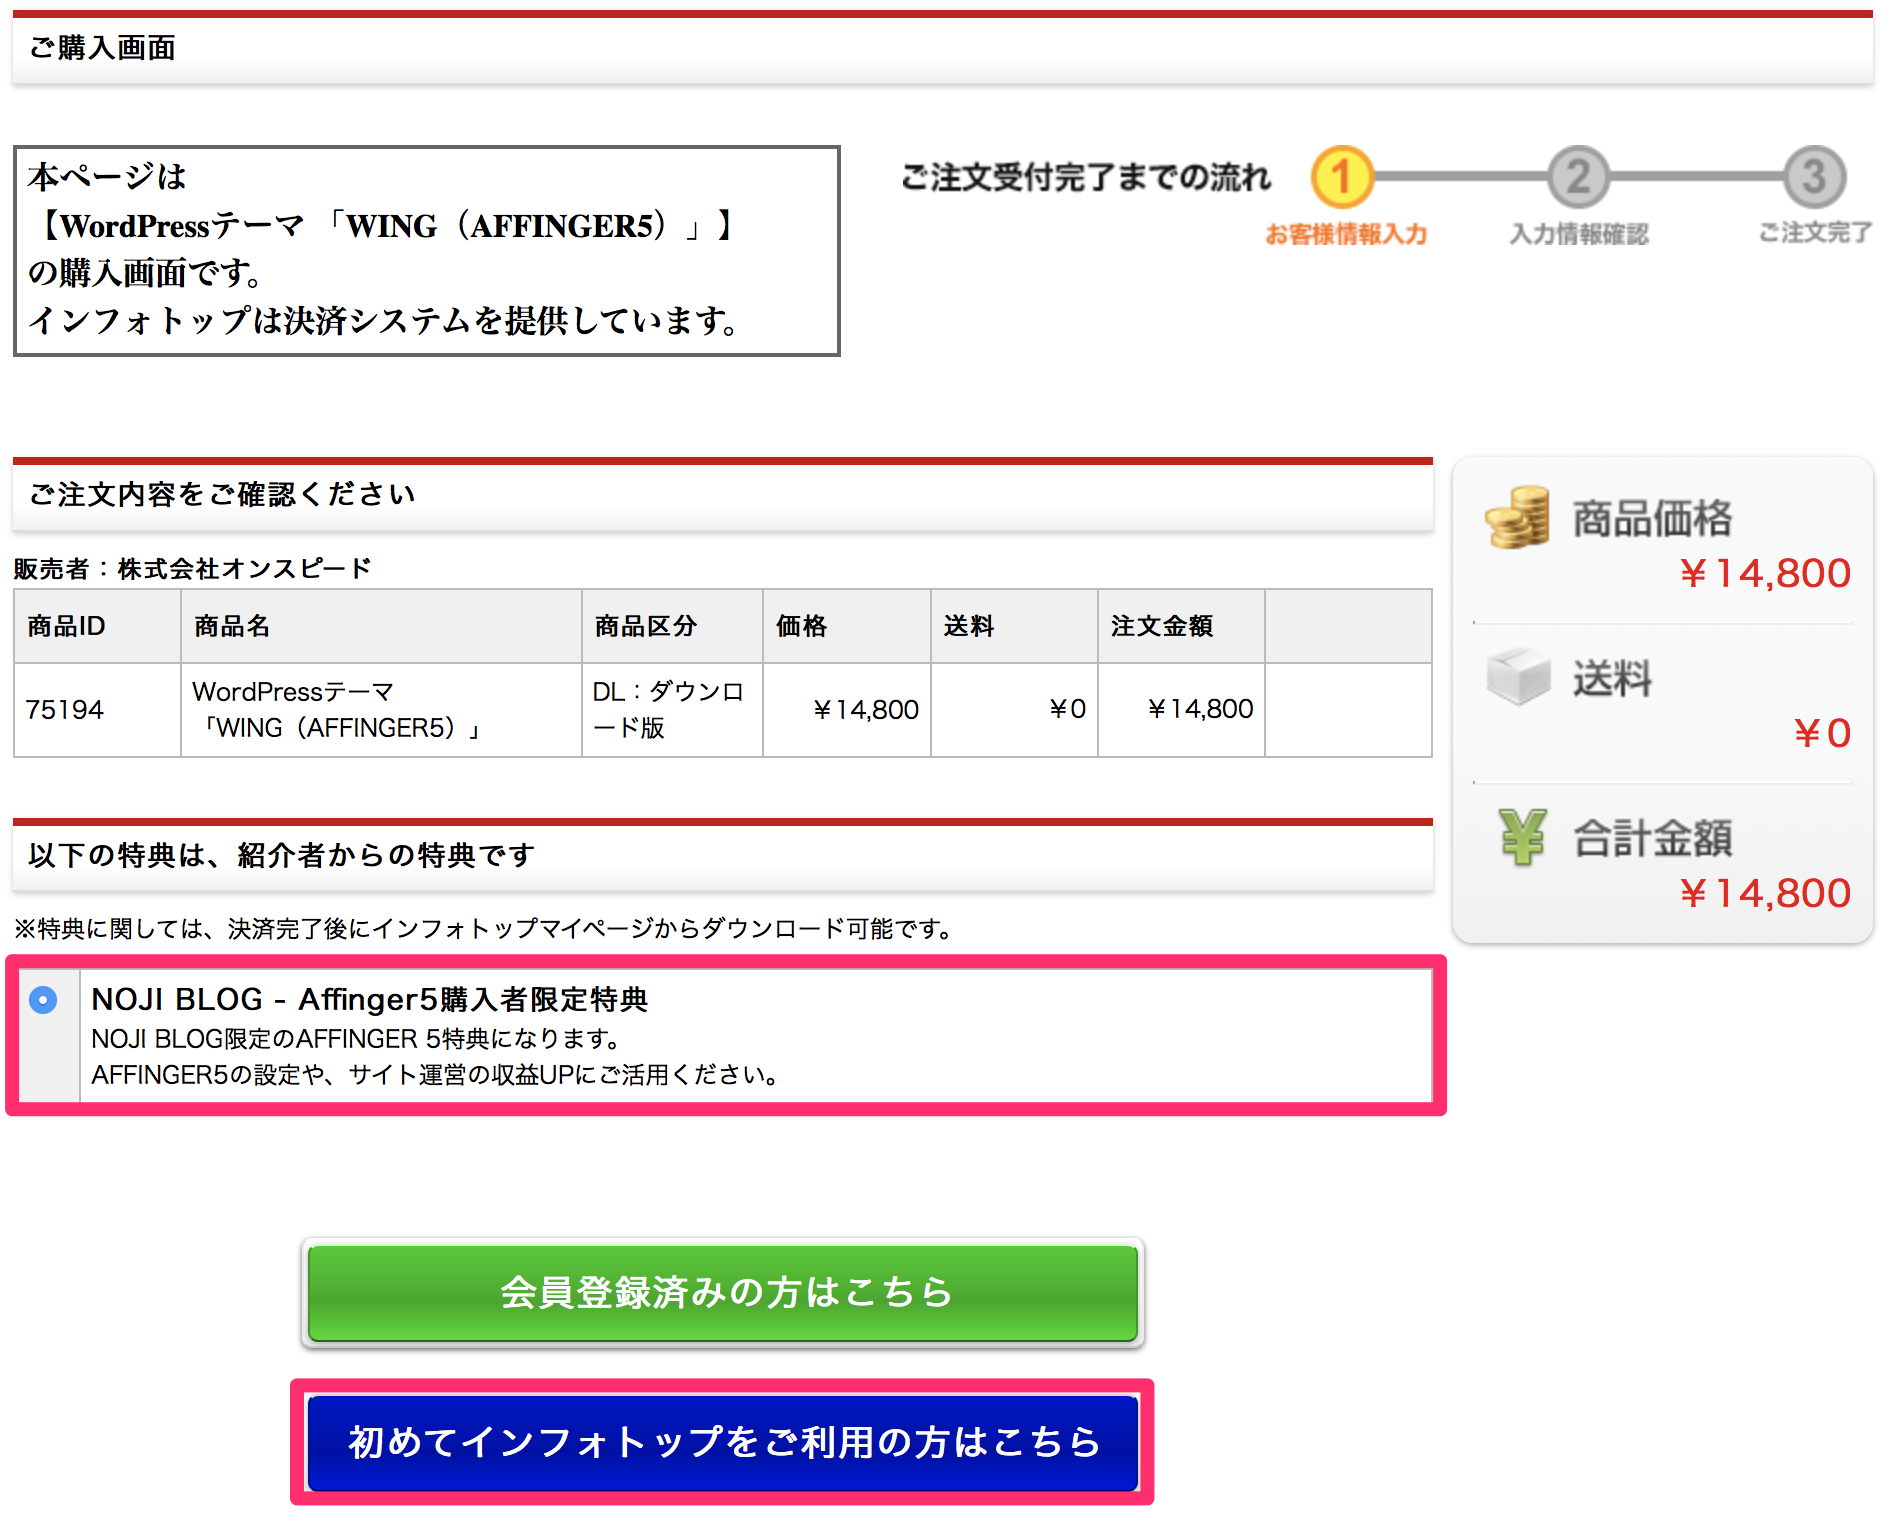Click the green yen total amount icon
Viewport: 1892px width, 1530px height.
click(x=1521, y=836)
